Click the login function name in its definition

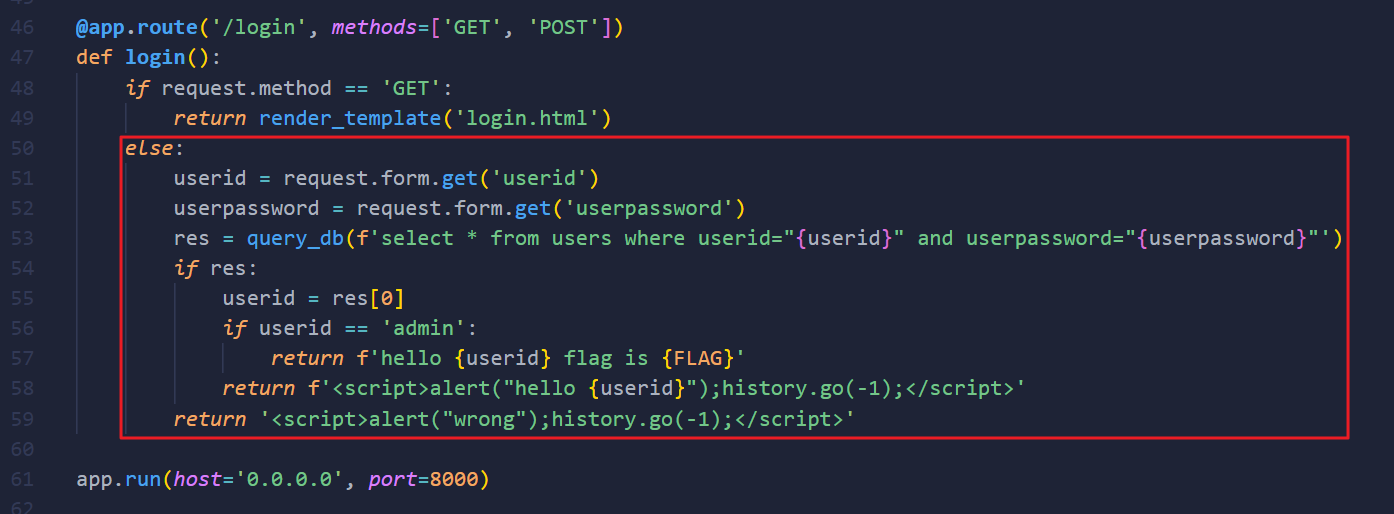[x=155, y=58]
